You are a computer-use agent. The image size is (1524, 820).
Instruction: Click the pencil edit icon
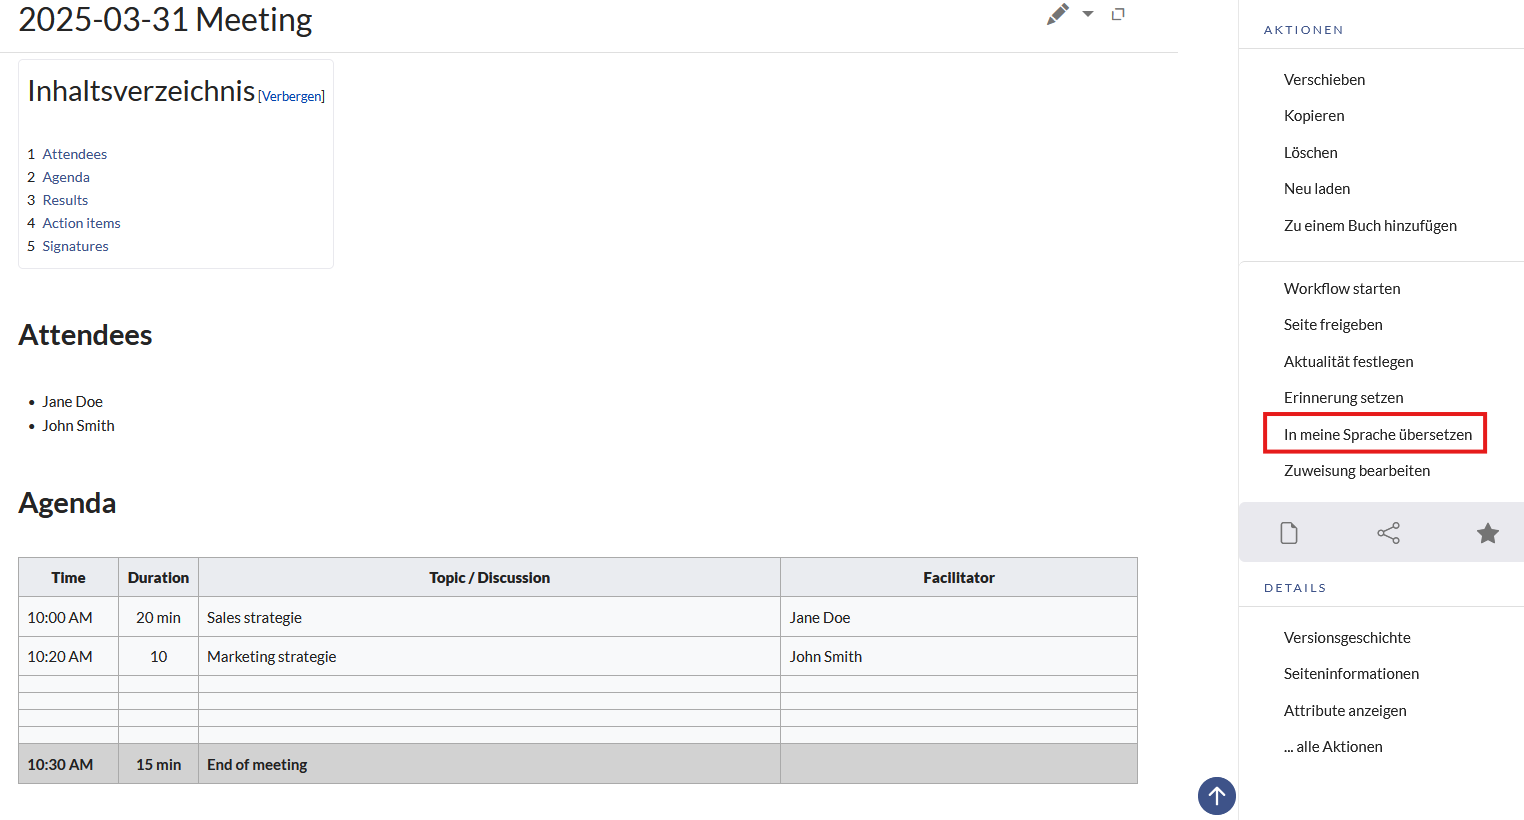pyautogui.click(x=1057, y=14)
